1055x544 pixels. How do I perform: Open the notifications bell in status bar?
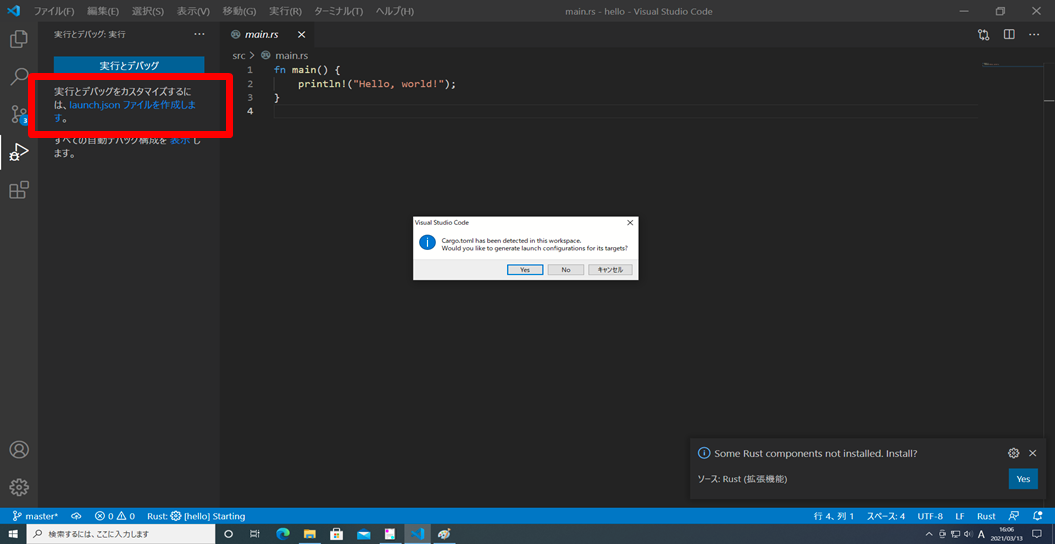[x=1037, y=516]
